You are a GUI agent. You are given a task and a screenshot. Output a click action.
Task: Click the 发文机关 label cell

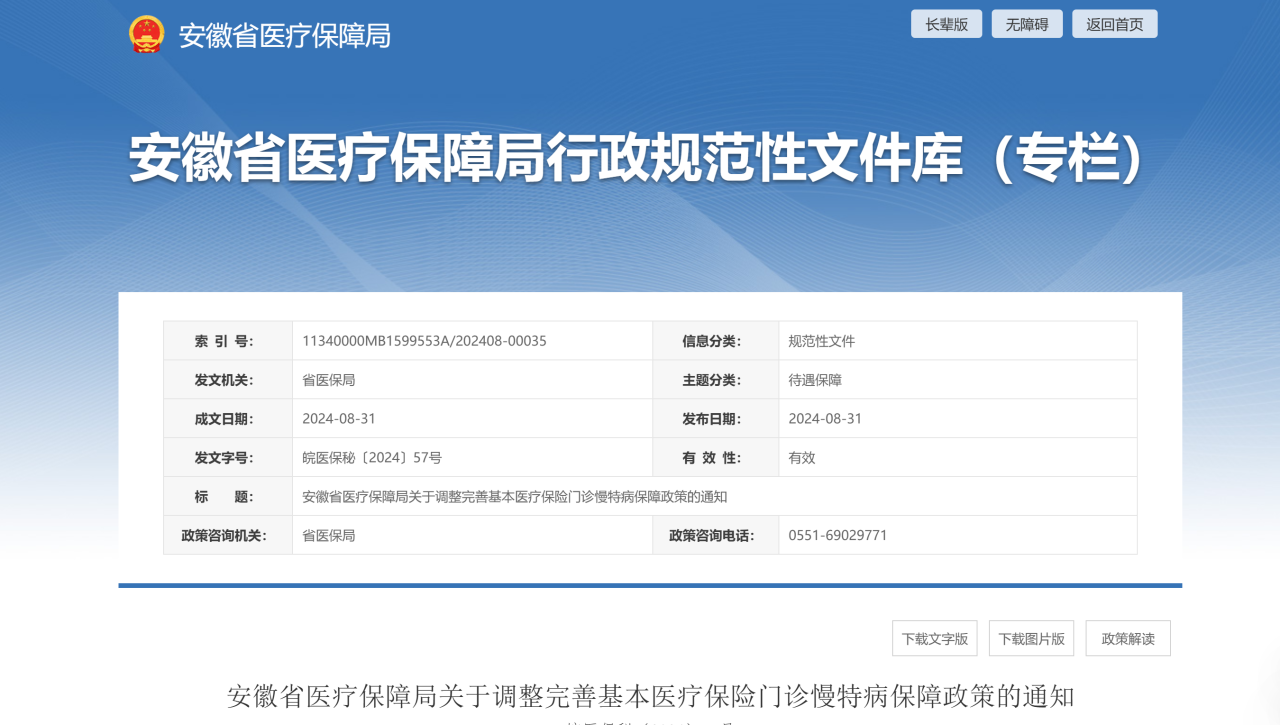coord(228,380)
